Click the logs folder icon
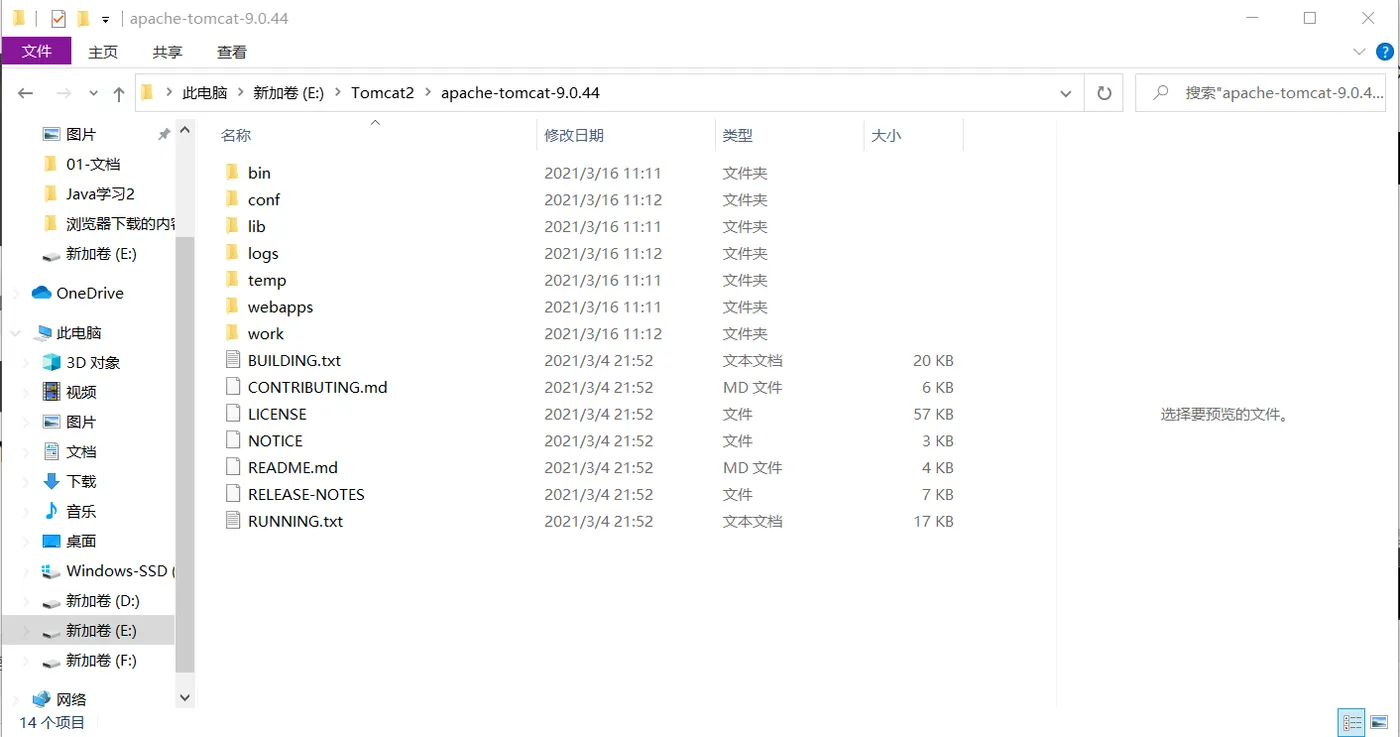Image resolution: width=1400 pixels, height=737 pixels. point(232,254)
